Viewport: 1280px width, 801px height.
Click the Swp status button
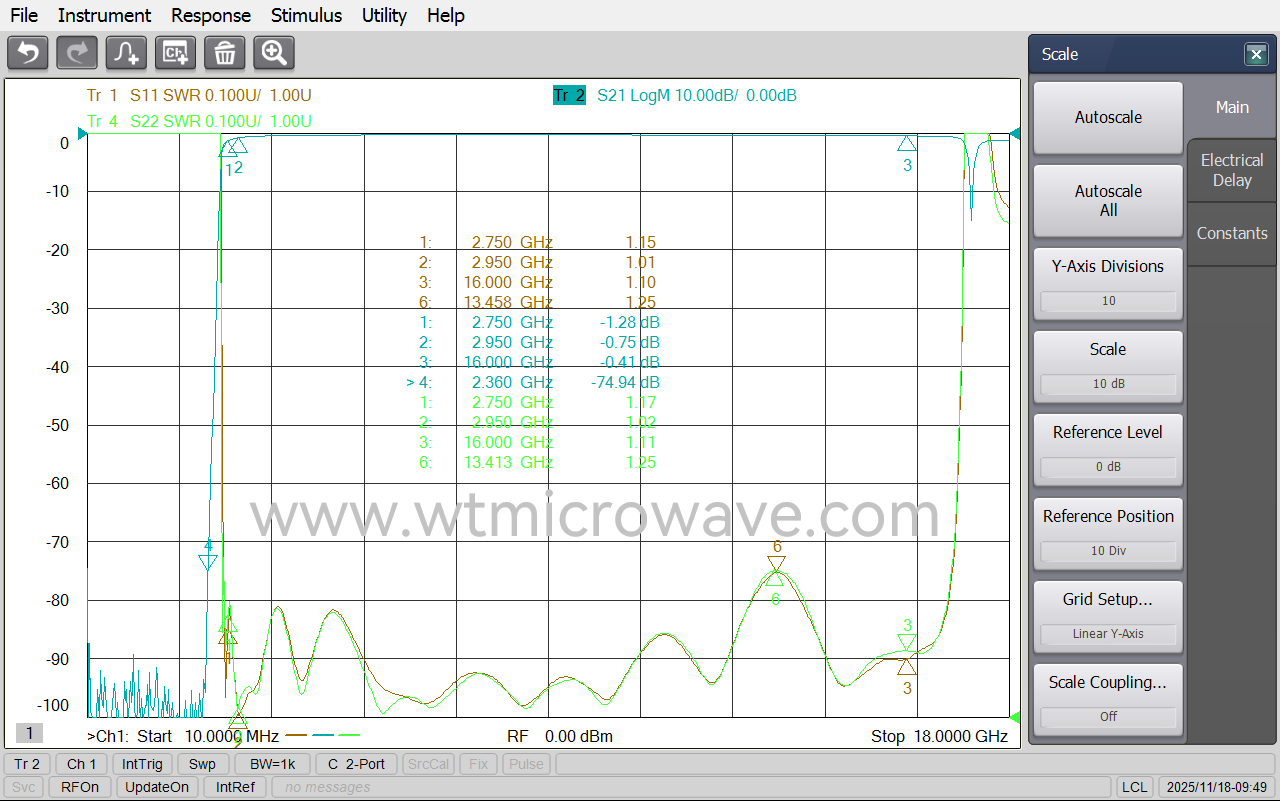point(203,764)
